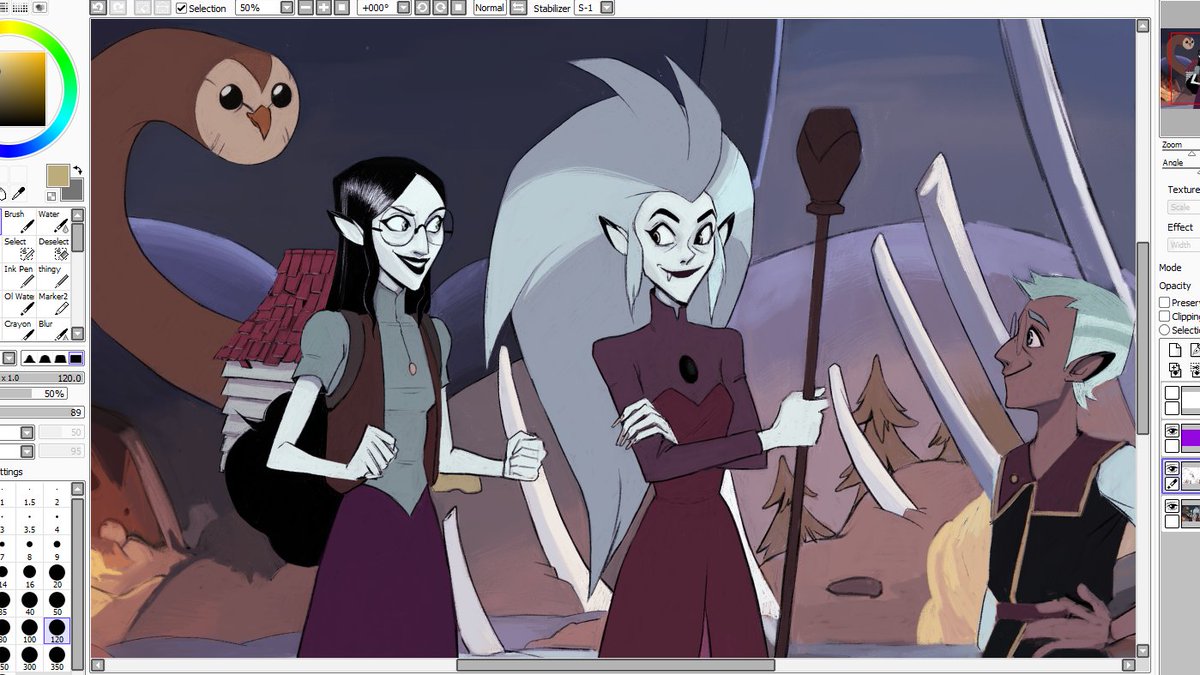
Task: Click the zoom out minus button
Action: 306,7
